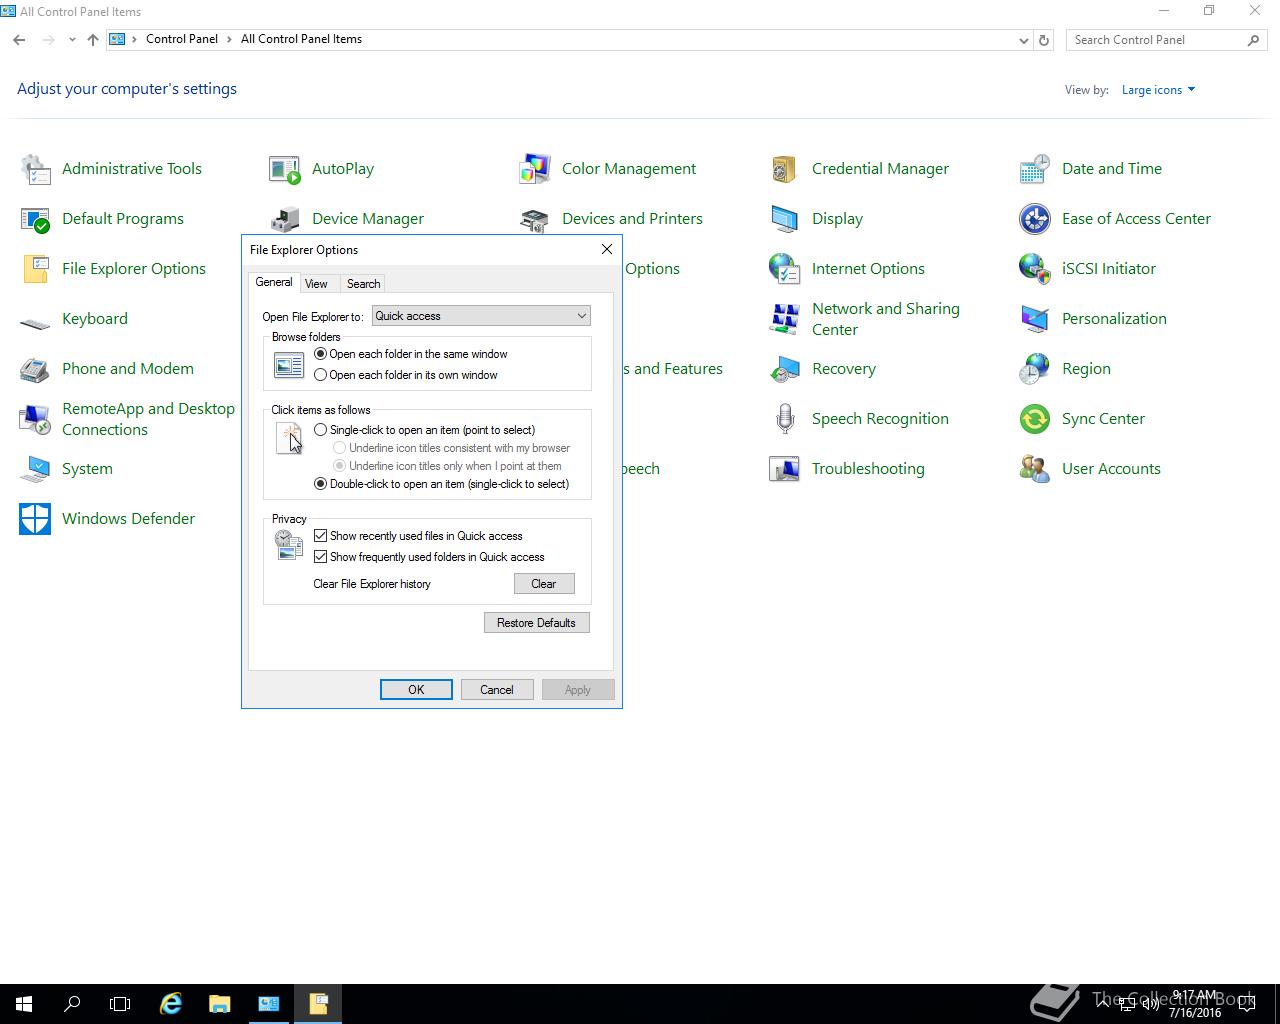Expand the Open File Explorer to dropdown
Image resolution: width=1280 pixels, height=1024 pixels.
481,316
